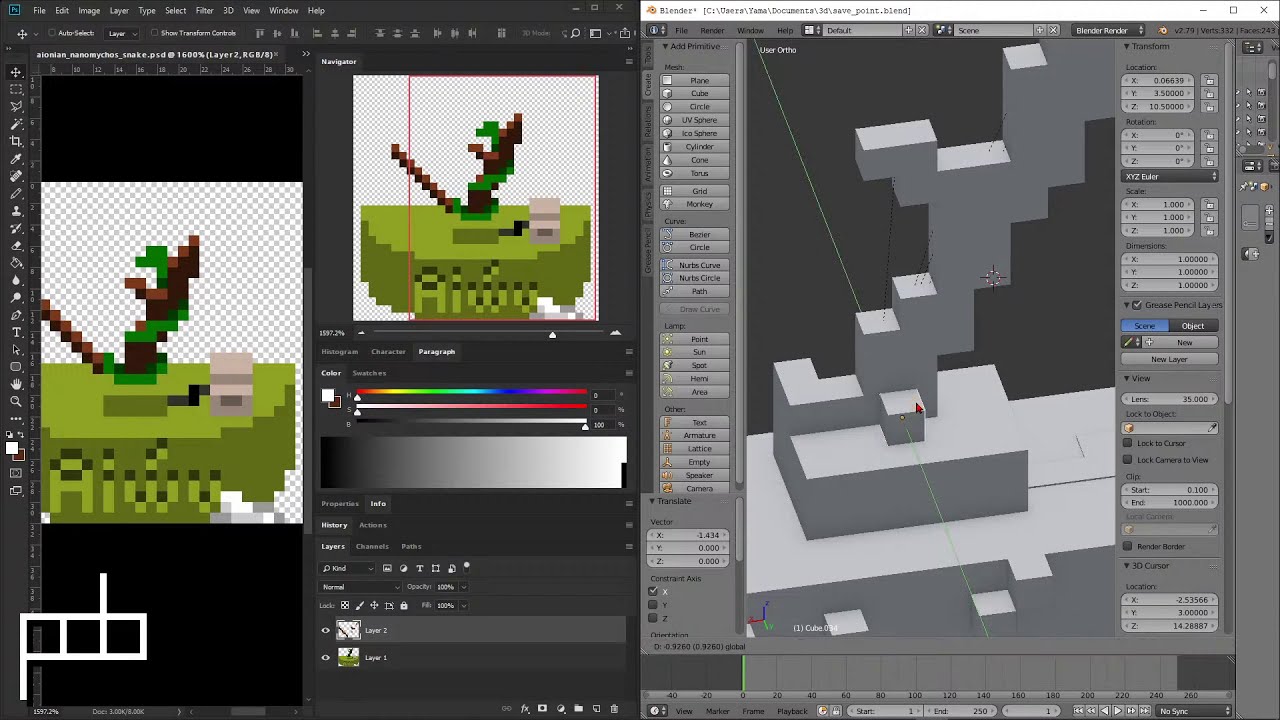Open layer blending mode Normal dropdown

tap(358, 587)
